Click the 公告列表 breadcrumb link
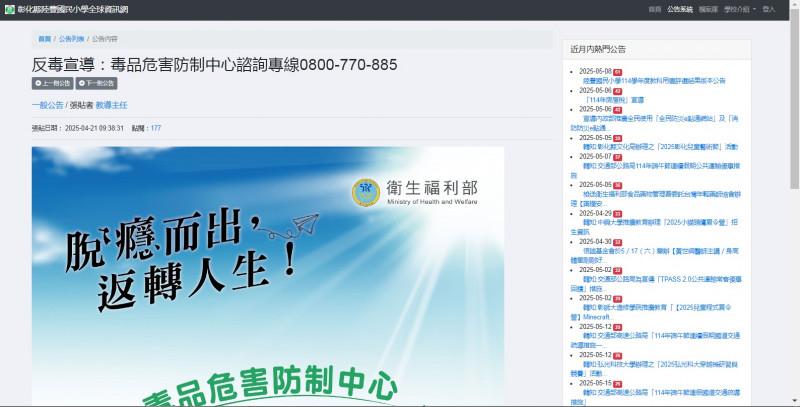 (x=71, y=39)
